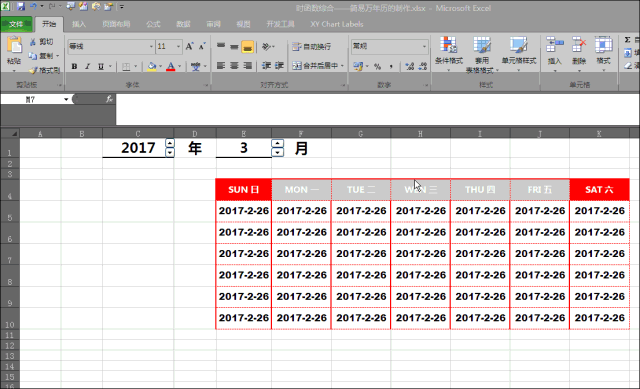Screen dimensions: 640x389
Task: Click the Cut scissors icon
Action: 33,42
